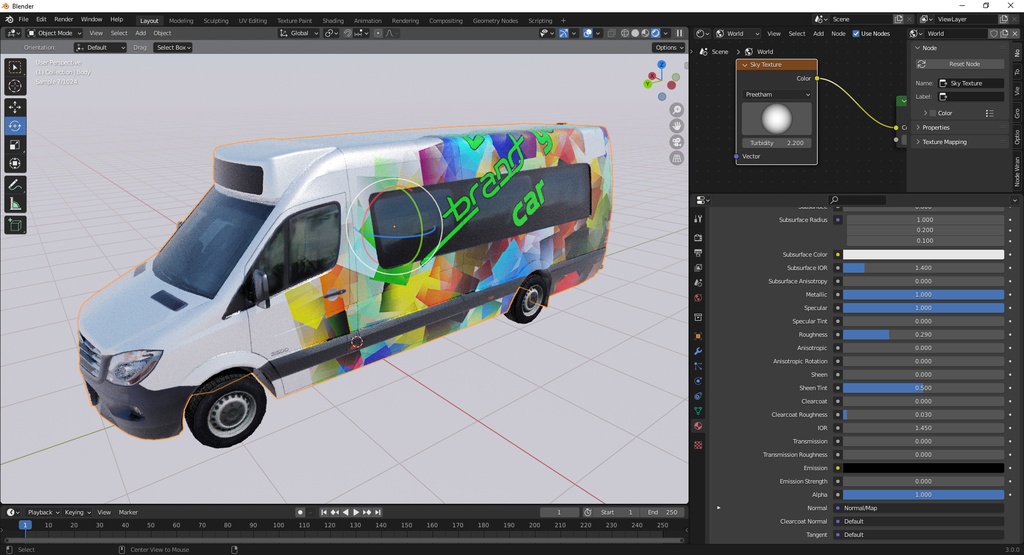Select the Measure tool

(x=15, y=204)
